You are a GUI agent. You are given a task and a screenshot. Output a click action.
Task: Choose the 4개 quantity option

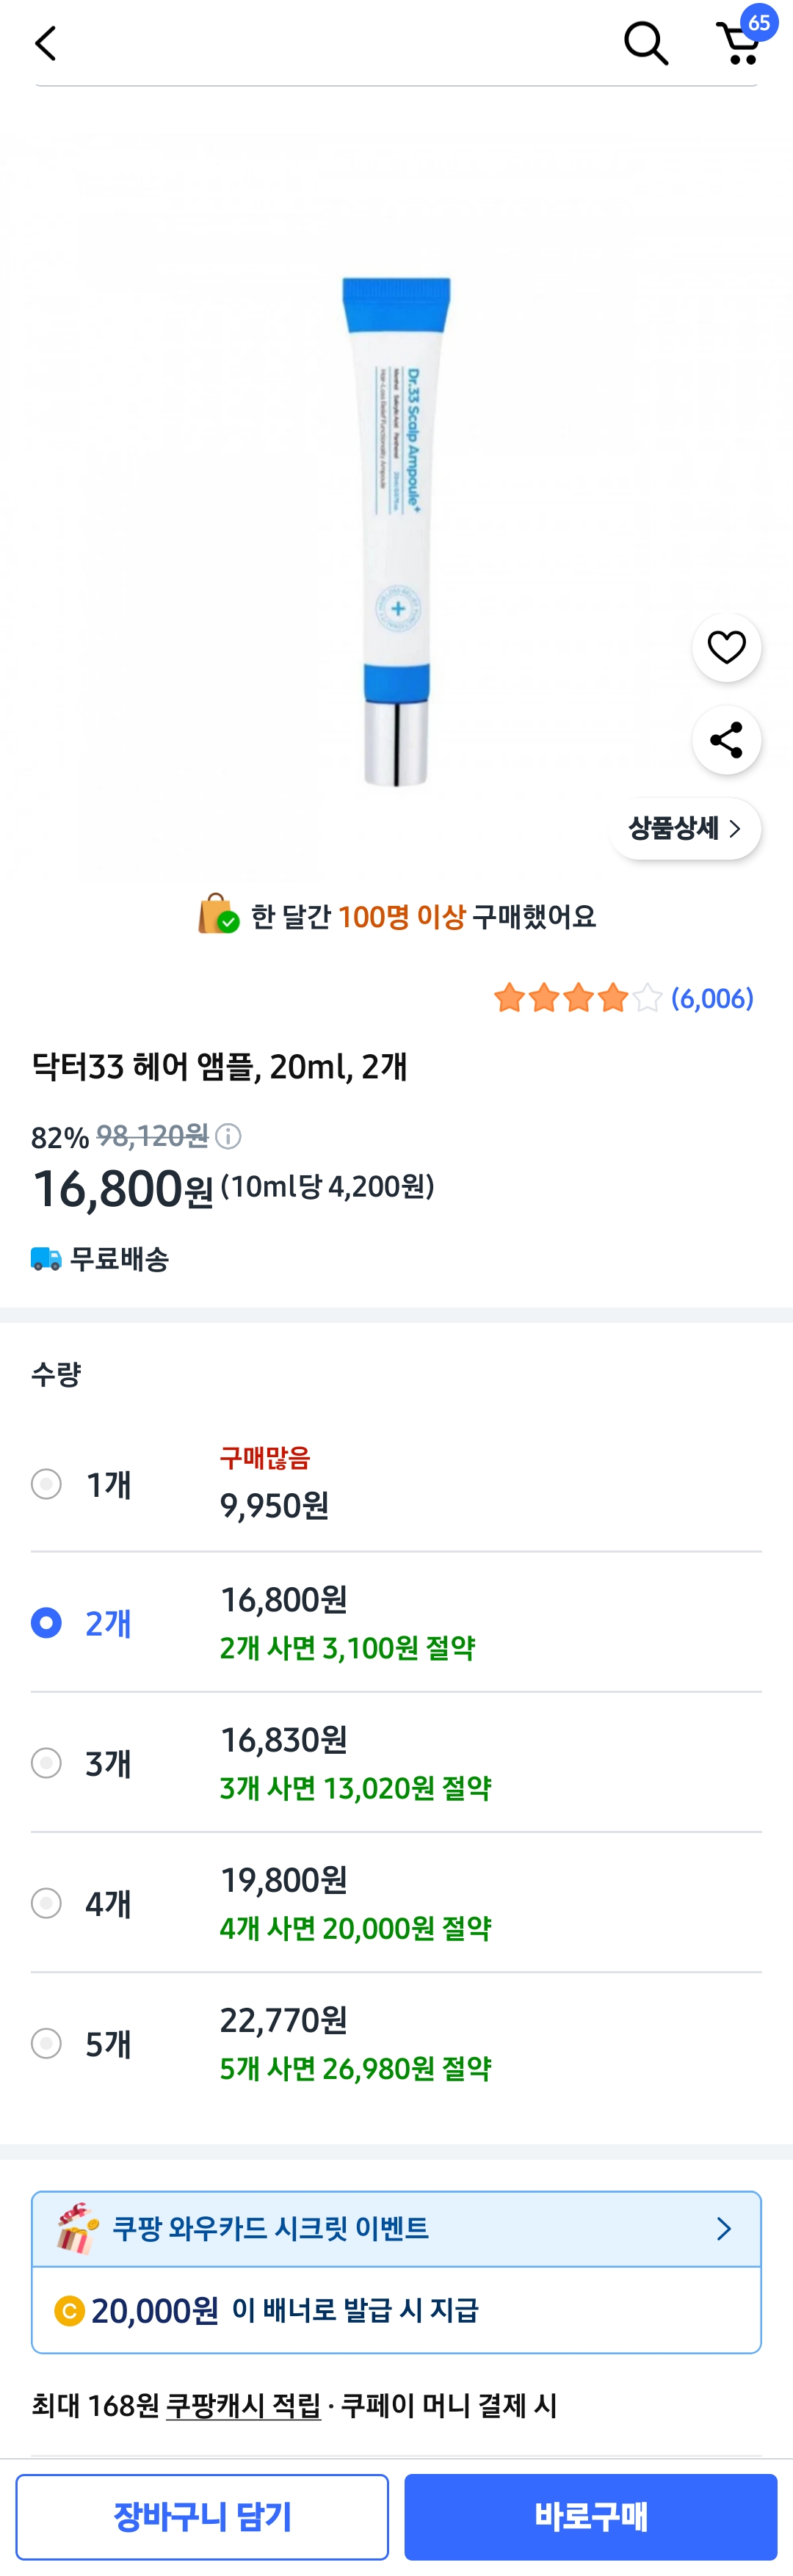click(46, 1902)
